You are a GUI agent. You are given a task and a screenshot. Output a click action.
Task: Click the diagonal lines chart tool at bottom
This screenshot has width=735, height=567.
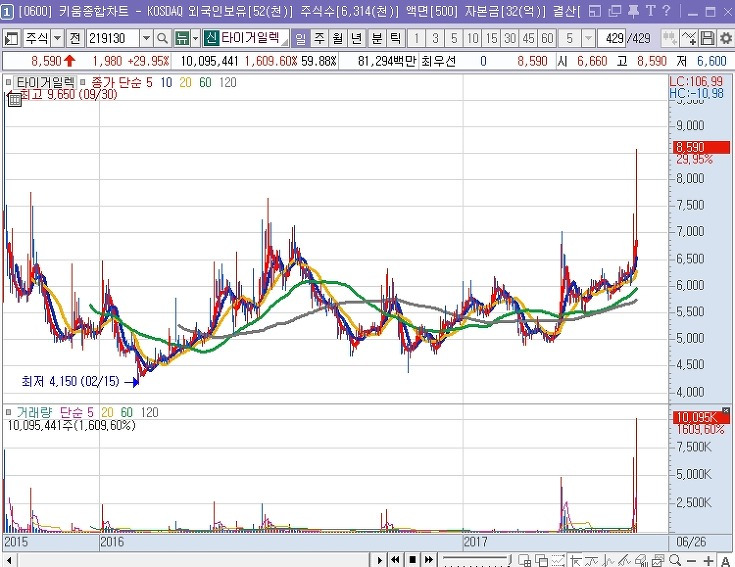624,560
